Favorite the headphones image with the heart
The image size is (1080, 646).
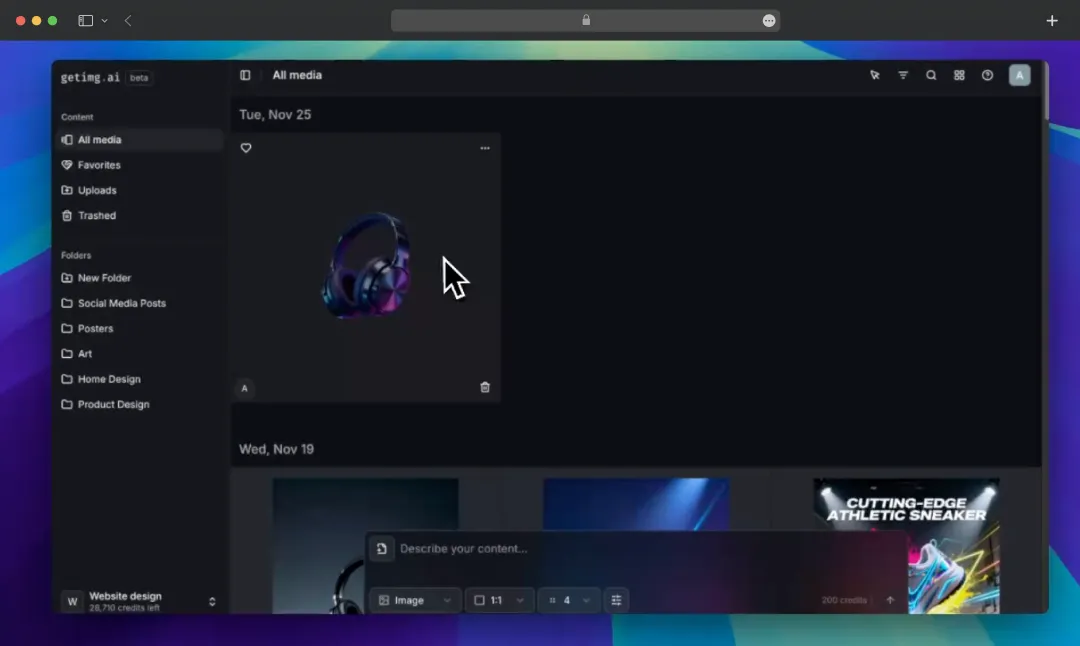[x=245, y=148]
